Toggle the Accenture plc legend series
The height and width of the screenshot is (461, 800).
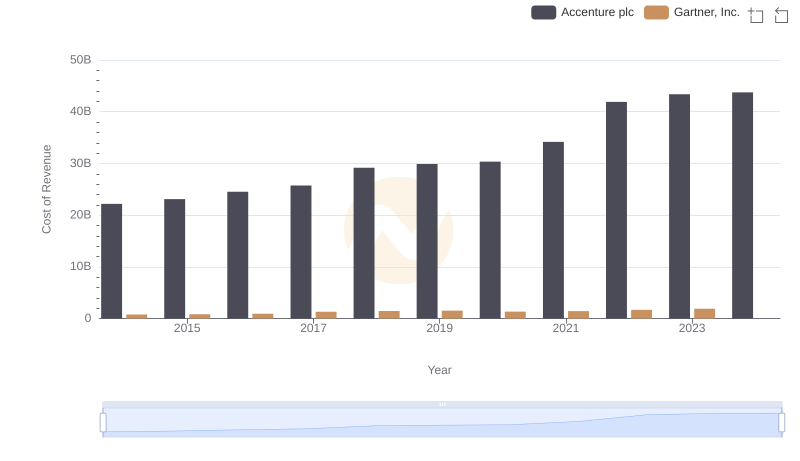pos(582,12)
